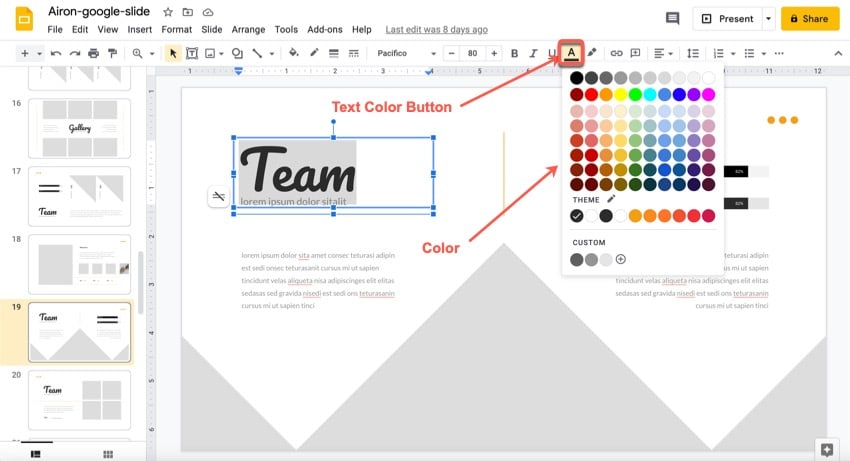Open the text align dropdown

click(x=662, y=53)
